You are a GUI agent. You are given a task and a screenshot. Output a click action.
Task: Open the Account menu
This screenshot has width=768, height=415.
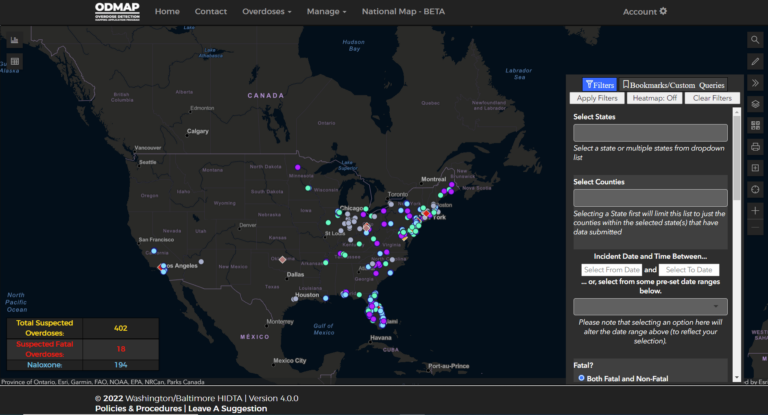(x=645, y=11)
